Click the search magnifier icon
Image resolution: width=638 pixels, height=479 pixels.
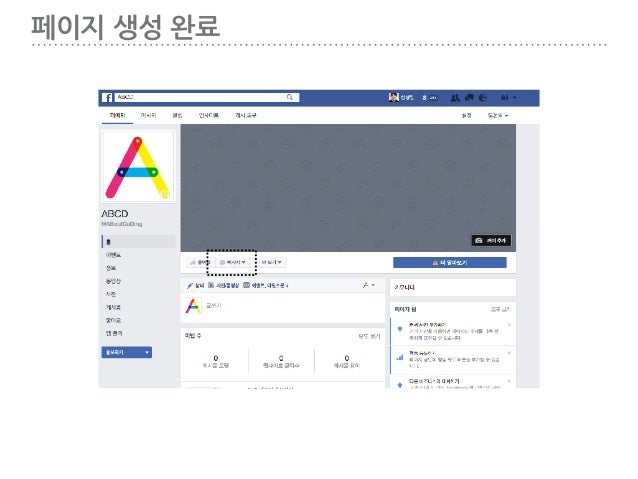point(290,97)
